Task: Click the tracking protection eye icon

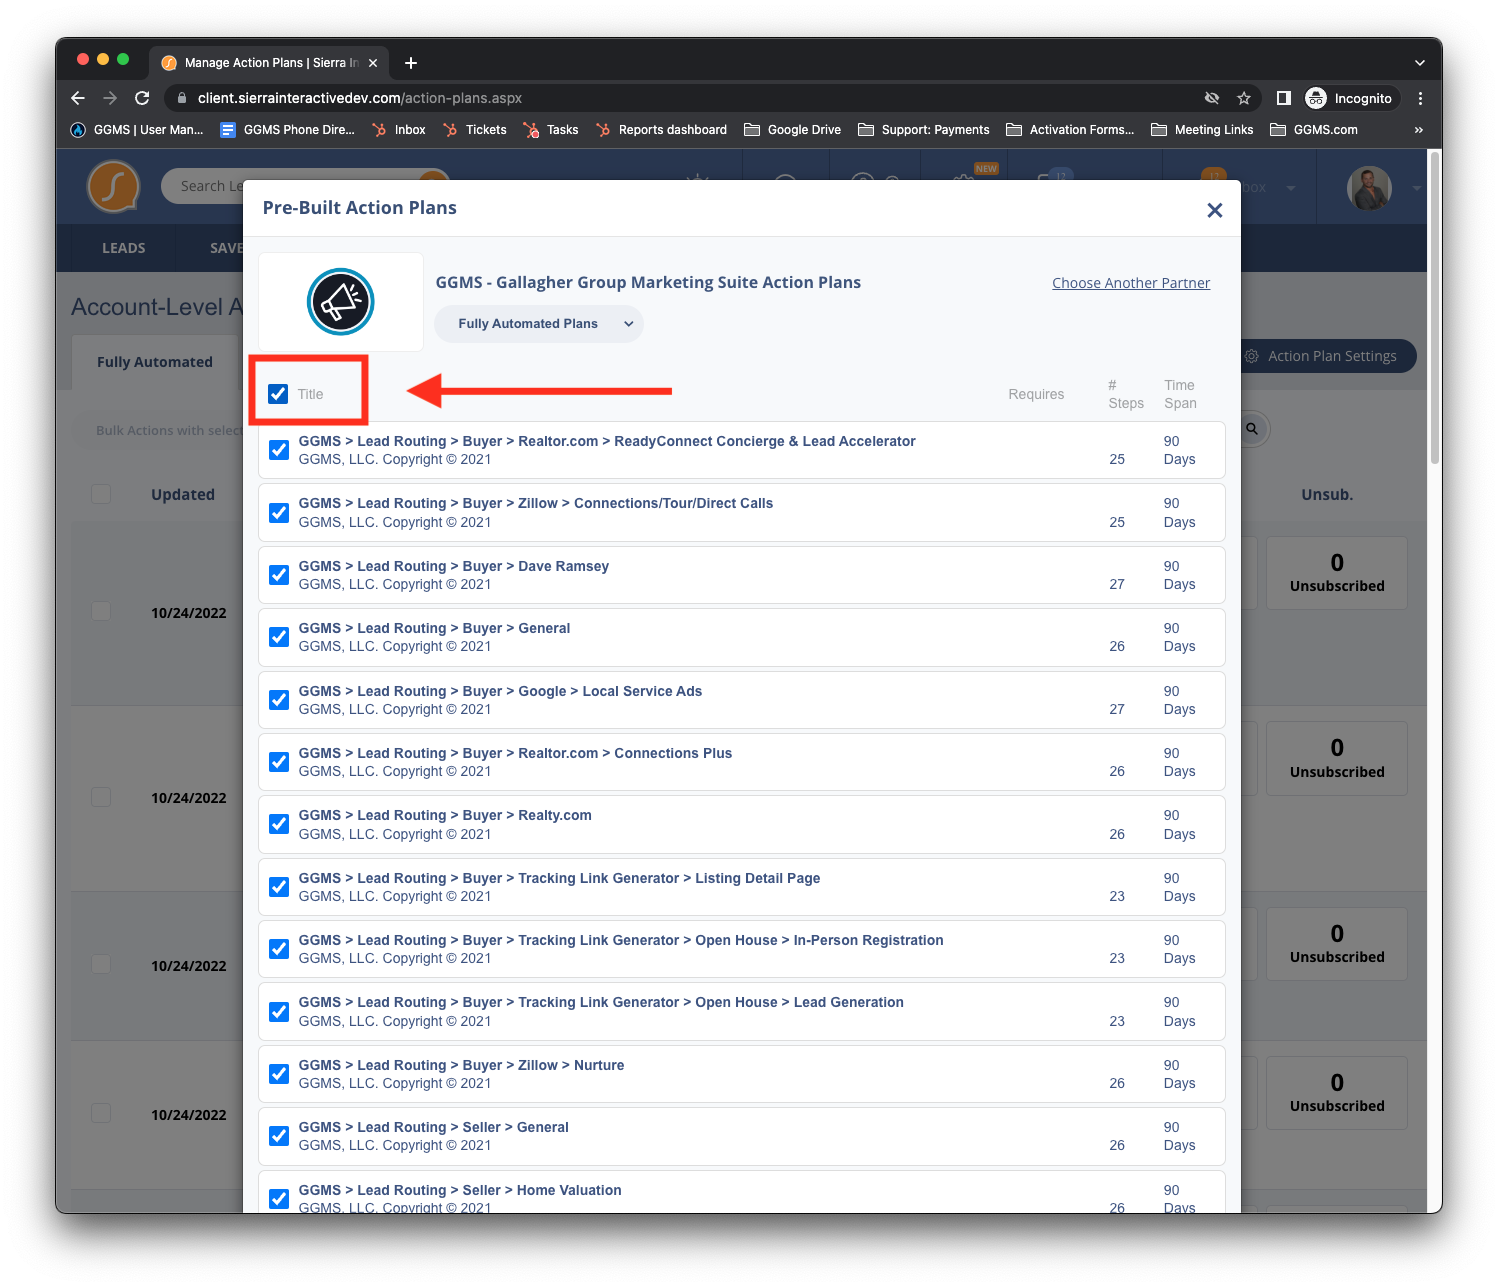Action: tap(1212, 98)
